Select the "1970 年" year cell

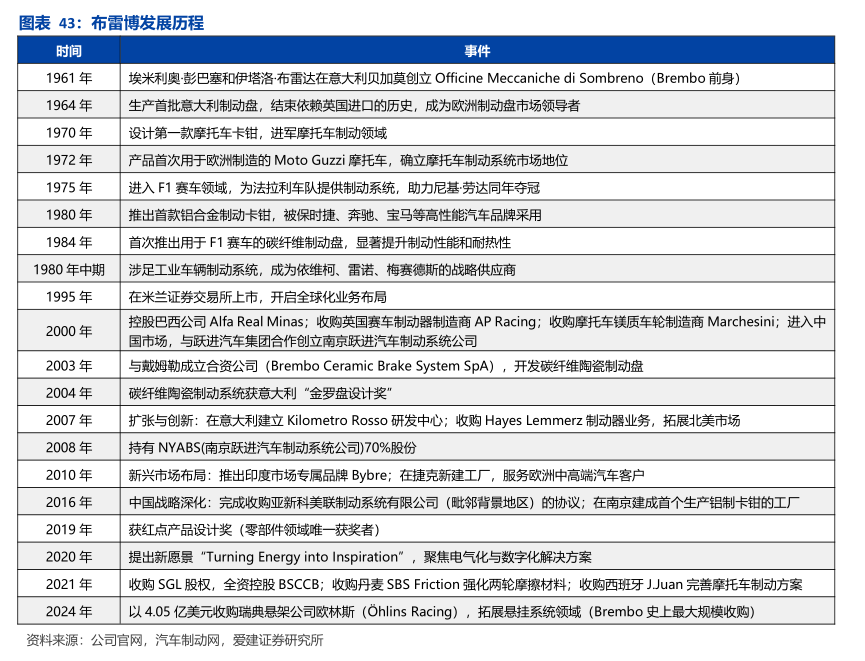click(x=68, y=132)
